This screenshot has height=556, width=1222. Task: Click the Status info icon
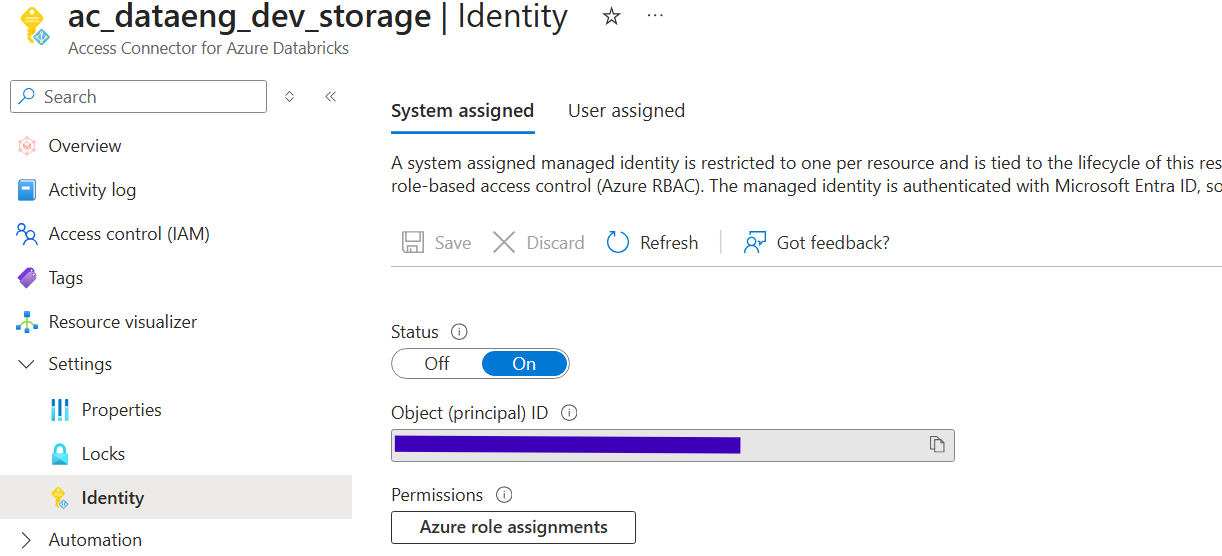pos(459,332)
